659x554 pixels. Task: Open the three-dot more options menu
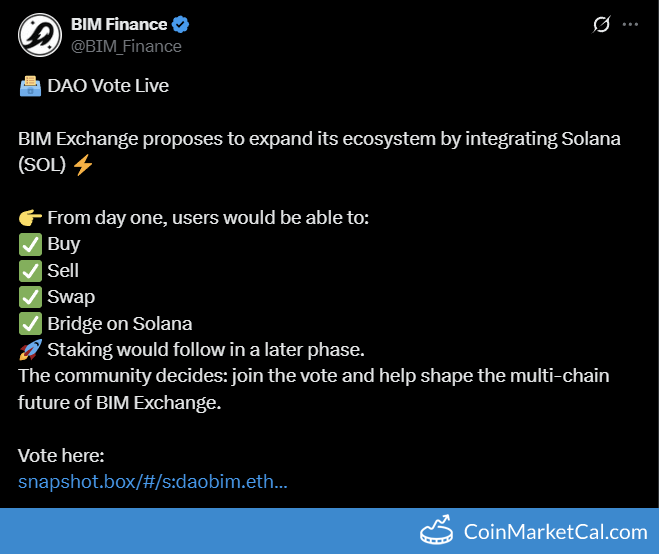(x=630, y=24)
